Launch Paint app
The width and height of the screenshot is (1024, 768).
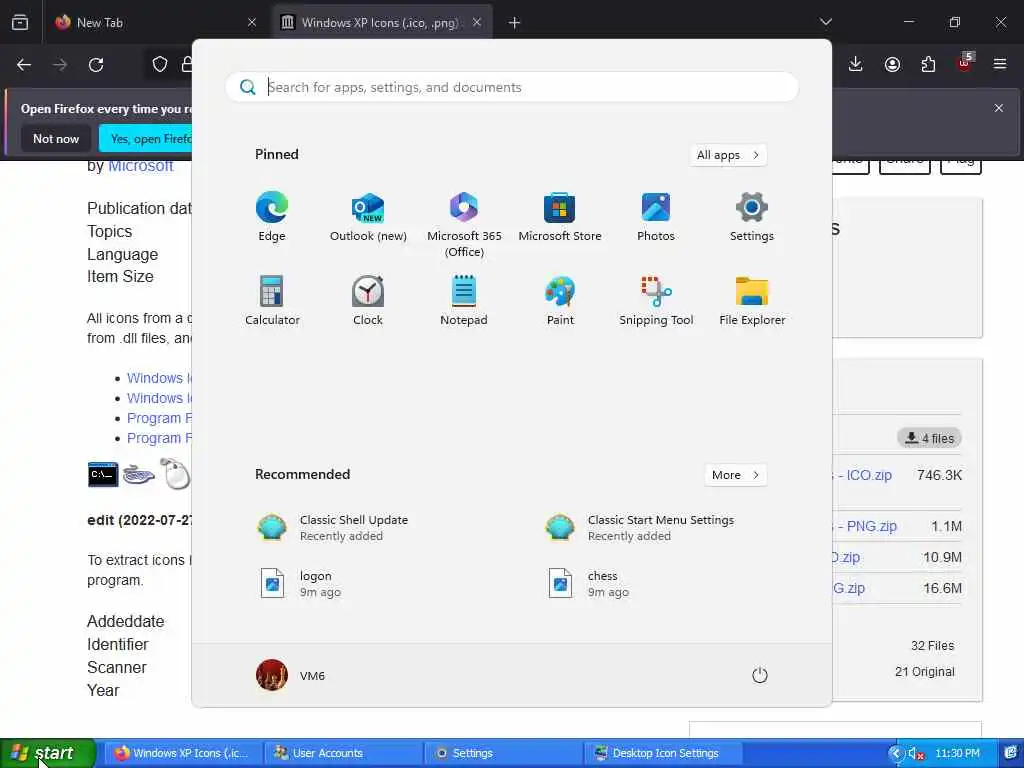tap(560, 300)
